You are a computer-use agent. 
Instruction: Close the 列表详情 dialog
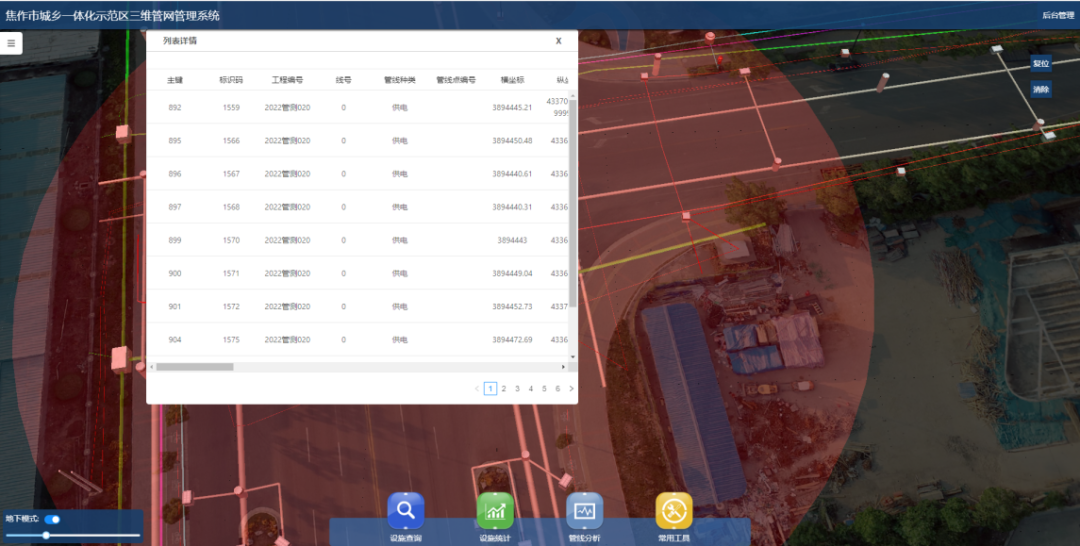558,41
